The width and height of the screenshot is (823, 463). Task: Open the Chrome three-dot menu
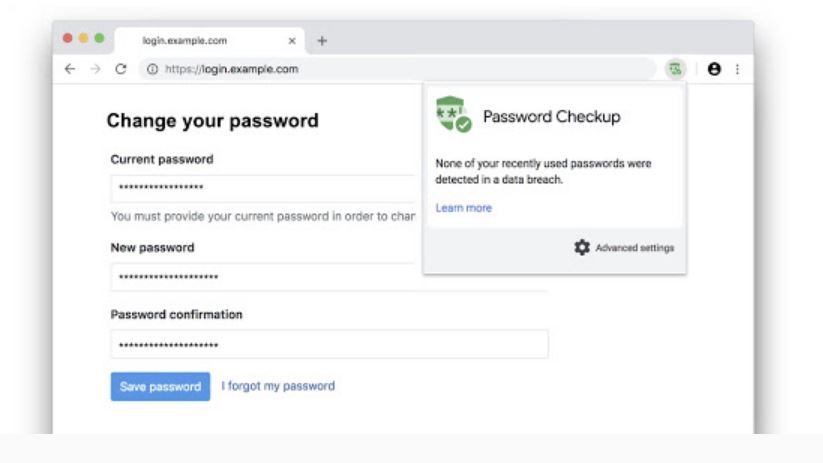737,69
